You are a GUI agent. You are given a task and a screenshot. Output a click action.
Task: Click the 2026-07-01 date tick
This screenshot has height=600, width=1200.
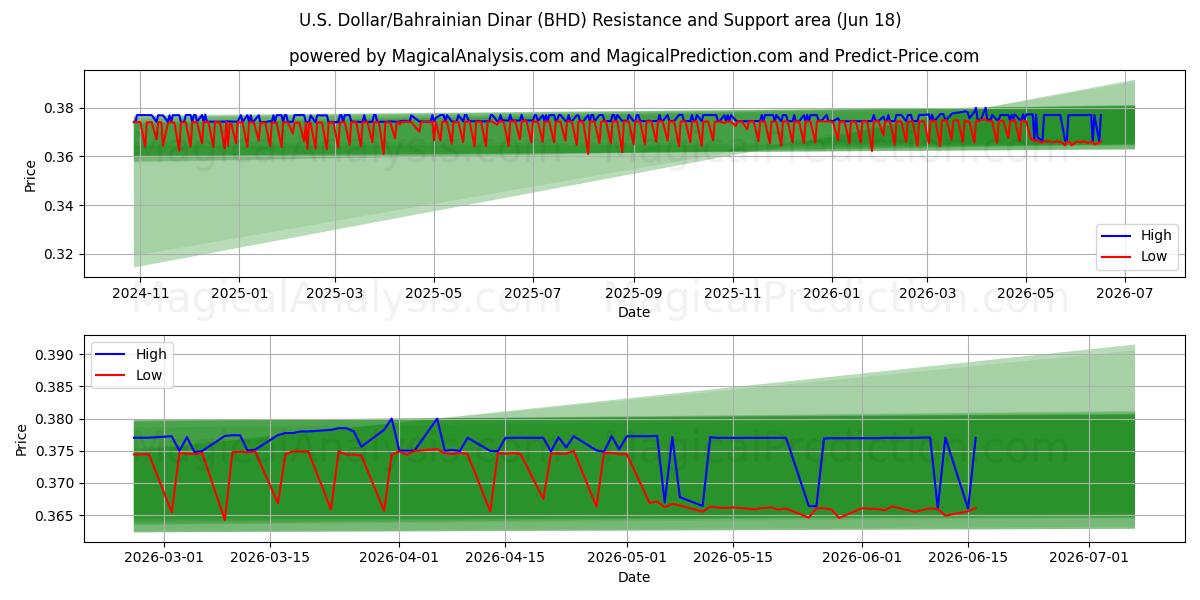tap(1089, 557)
